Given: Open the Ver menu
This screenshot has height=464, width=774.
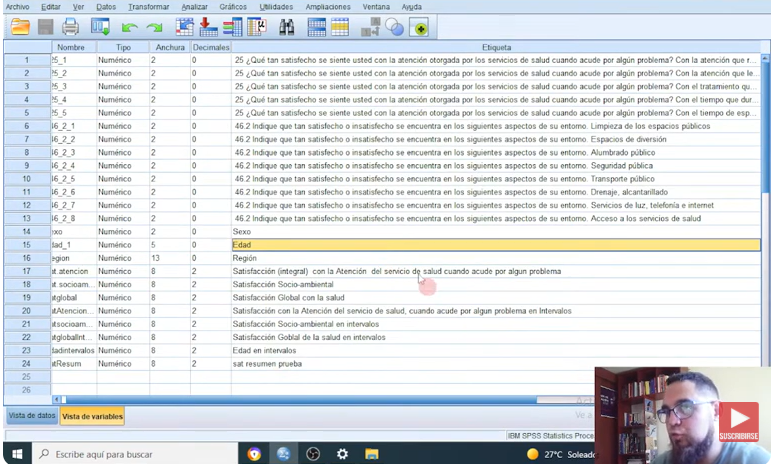Looking at the screenshot, I should coord(78,7).
